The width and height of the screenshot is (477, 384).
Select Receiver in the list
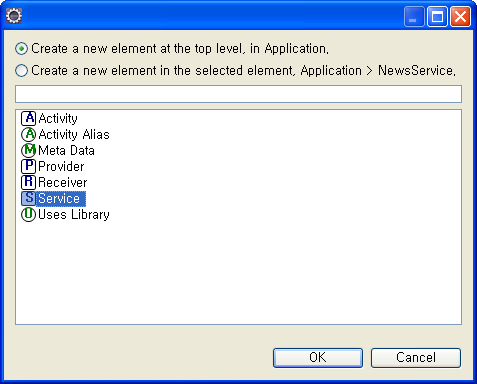tap(63, 182)
